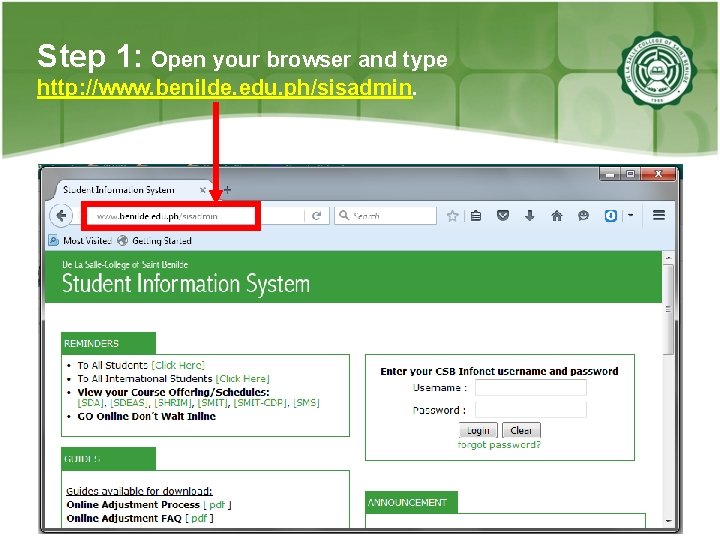Open the downloads arrow icon
Image resolution: width=720 pixels, height=540 pixels.
coord(530,215)
